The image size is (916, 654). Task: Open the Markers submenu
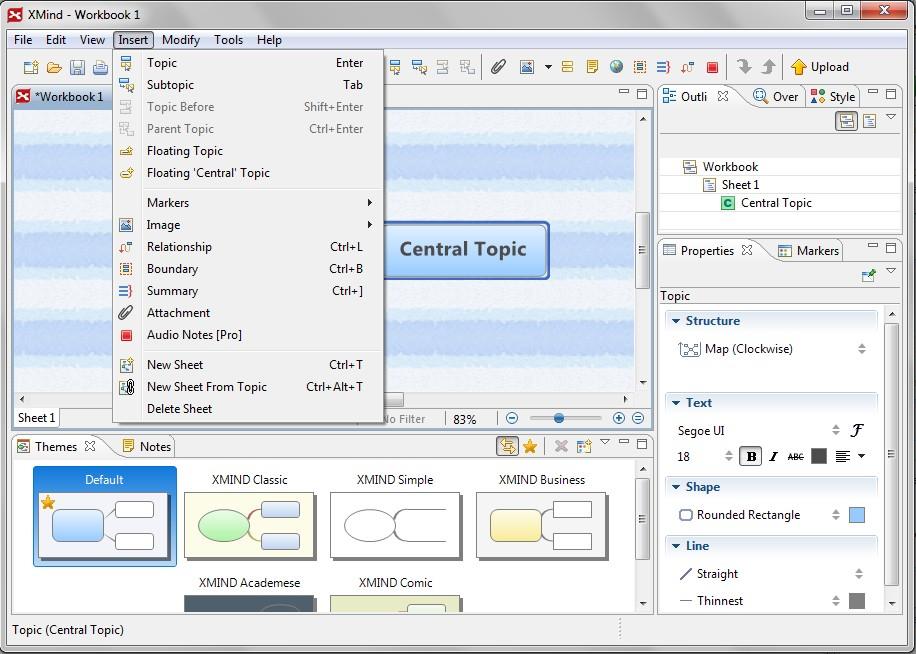point(248,203)
